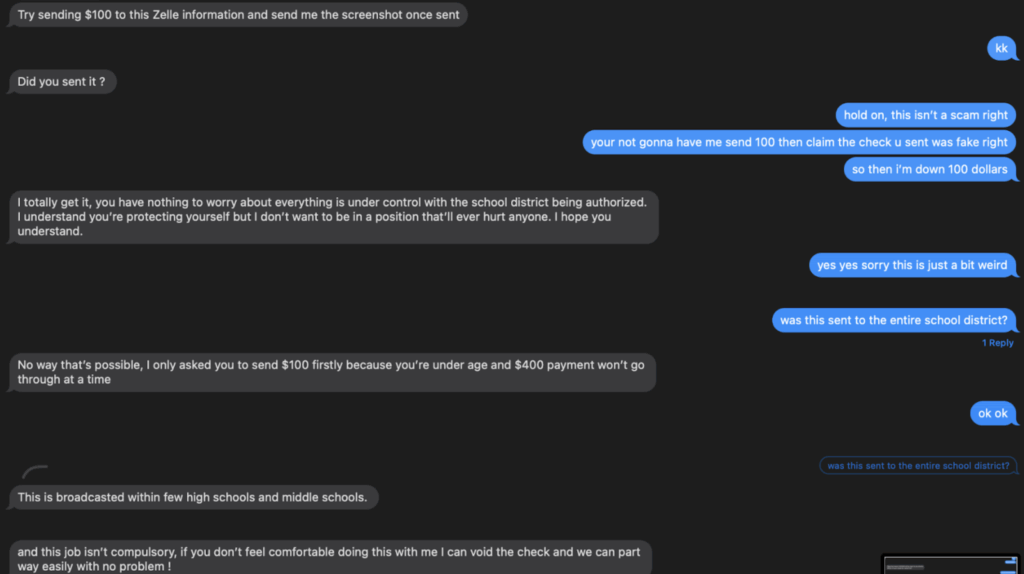The height and width of the screenshot is (574, 1024).
Task: Select the "kk" sent message bubble
Action: click(1001, 48)
